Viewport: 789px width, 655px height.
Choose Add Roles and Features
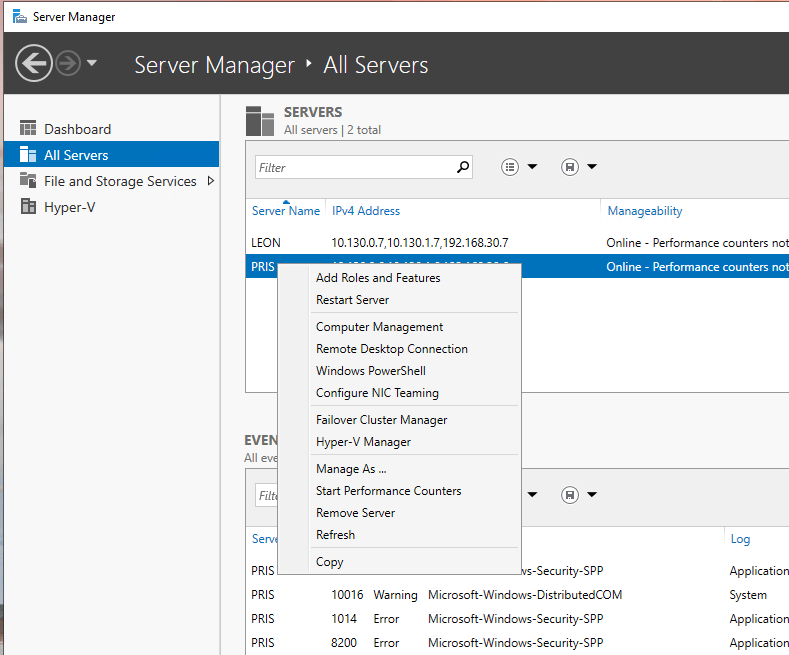point(378,278)
